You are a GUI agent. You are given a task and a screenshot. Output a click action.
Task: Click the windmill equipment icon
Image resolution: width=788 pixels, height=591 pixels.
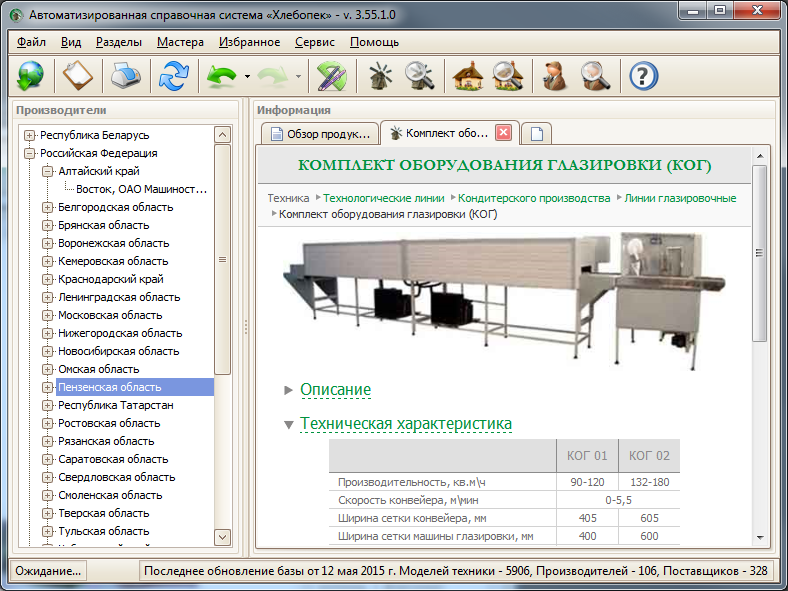[x=380, y=75]
